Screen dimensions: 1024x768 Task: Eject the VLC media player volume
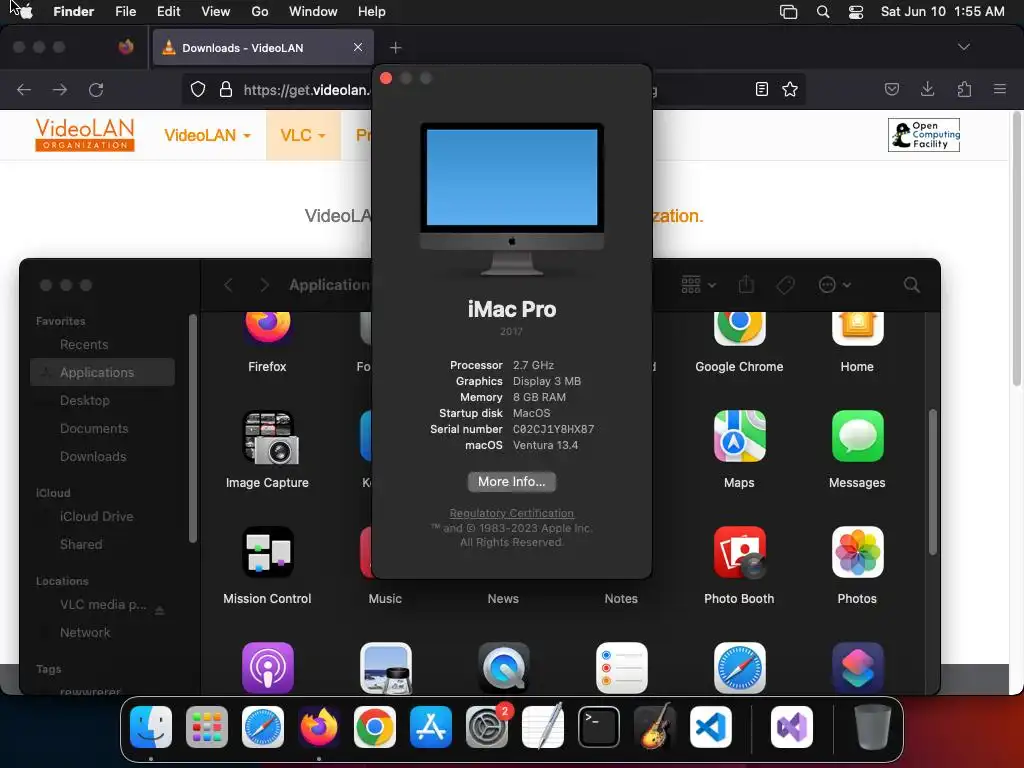[x=159, y=611]
